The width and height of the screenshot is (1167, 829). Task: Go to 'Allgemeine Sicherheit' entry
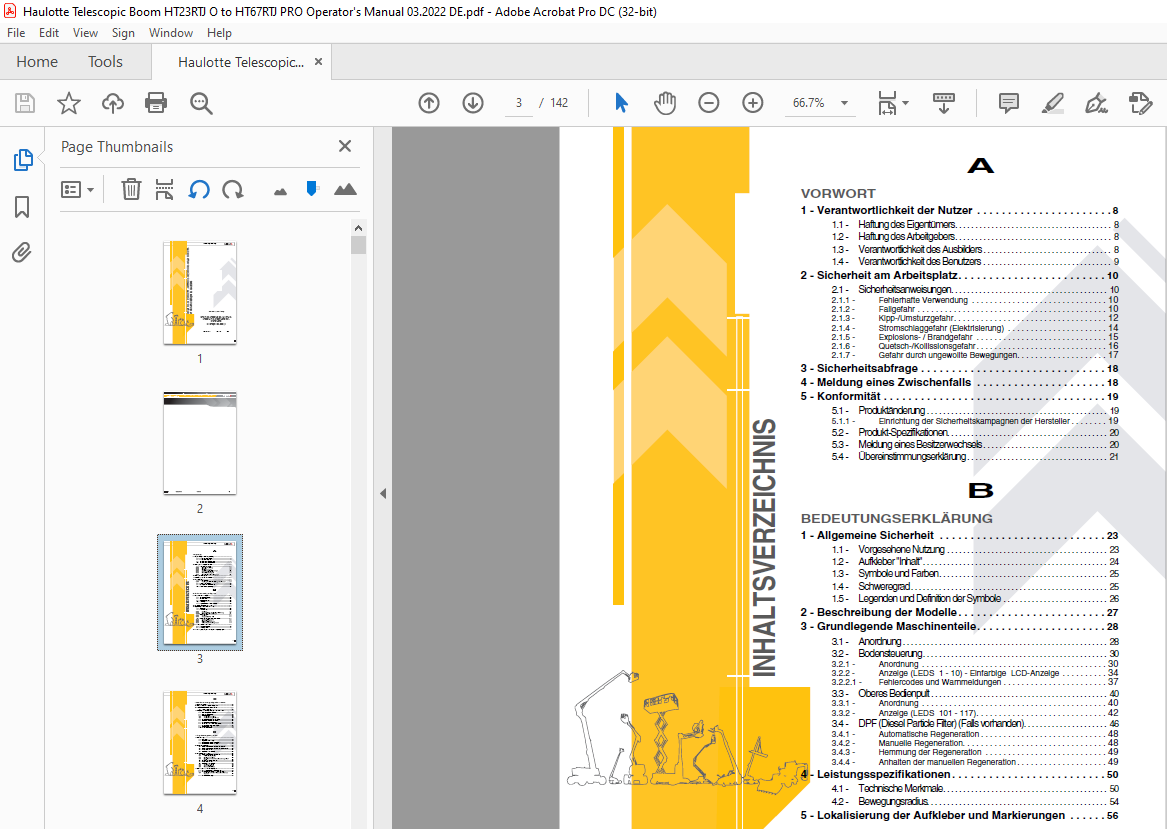point(959,535)
